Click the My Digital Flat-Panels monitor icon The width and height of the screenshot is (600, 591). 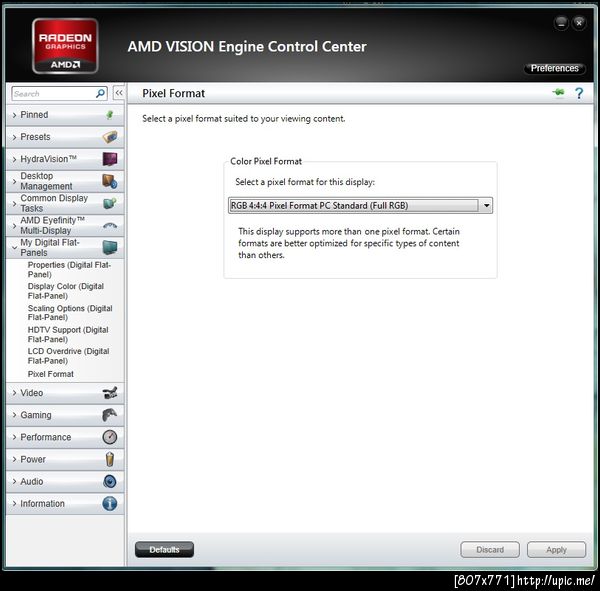pos(110,248)
